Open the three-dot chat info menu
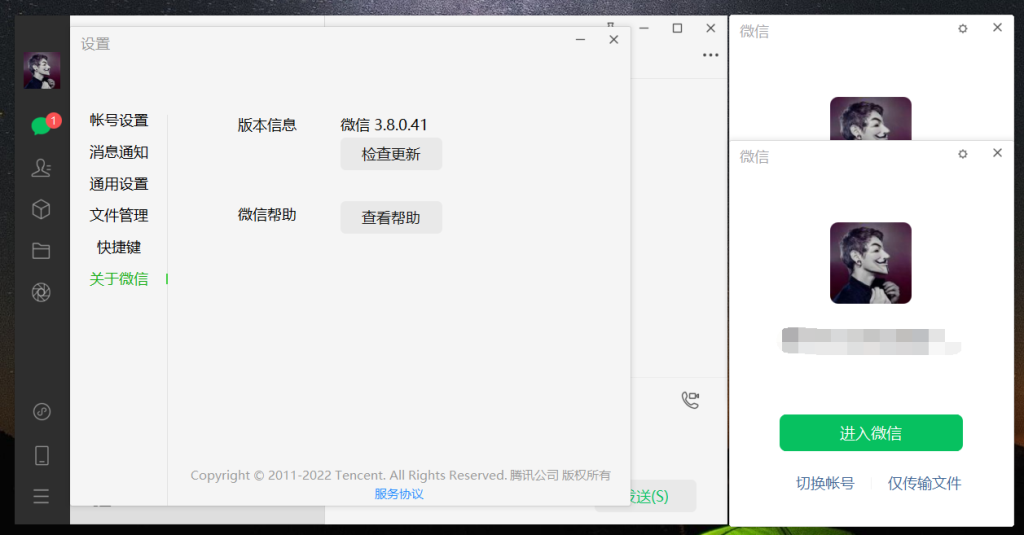 (711, 55)
